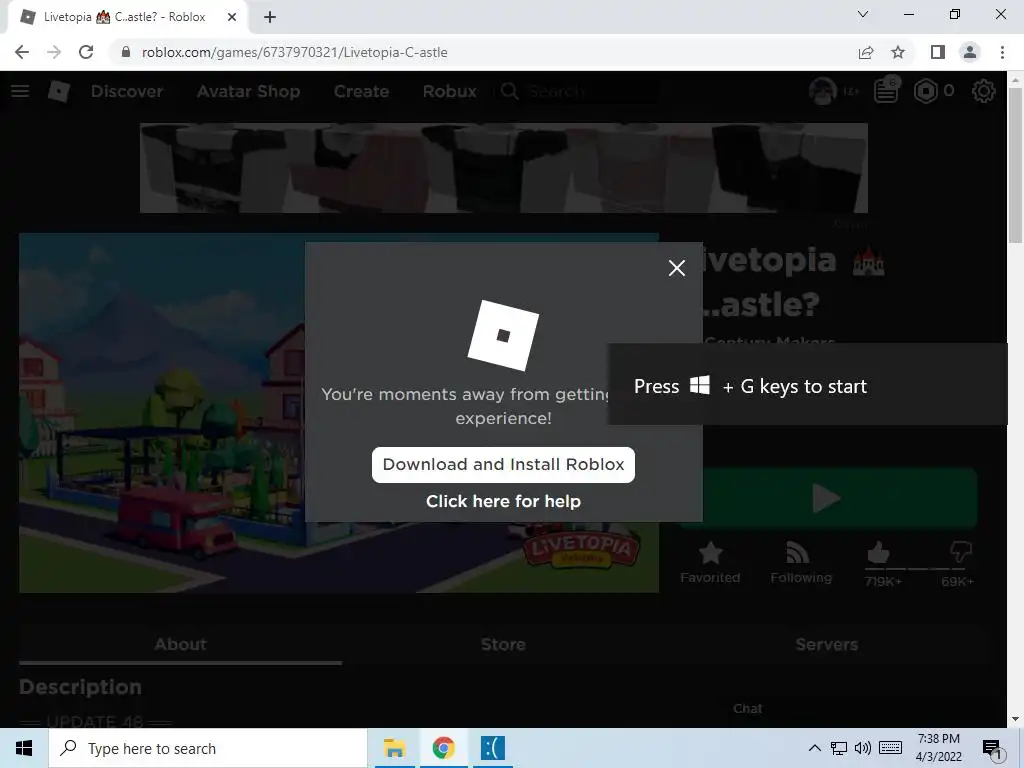Go forward in browser history
Image resolution: width=1024 pixels, height=768 pixels.
pos(54,52)
